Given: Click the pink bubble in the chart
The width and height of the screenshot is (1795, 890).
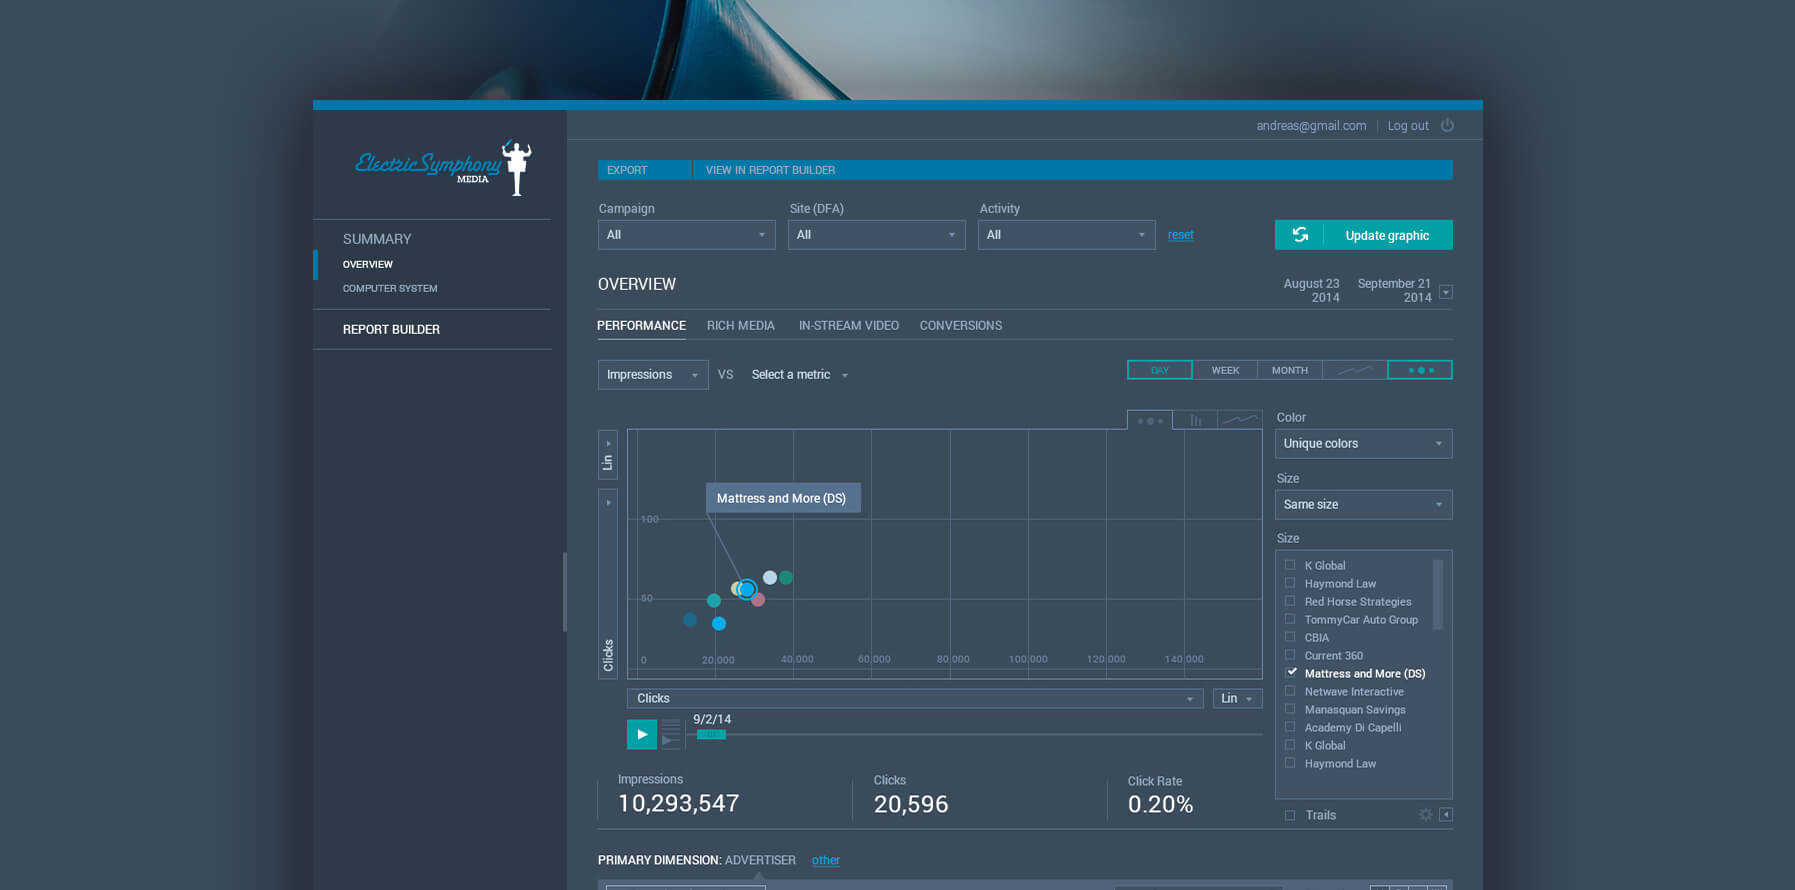Looking at the screenshot, I should tap(758, 599).
